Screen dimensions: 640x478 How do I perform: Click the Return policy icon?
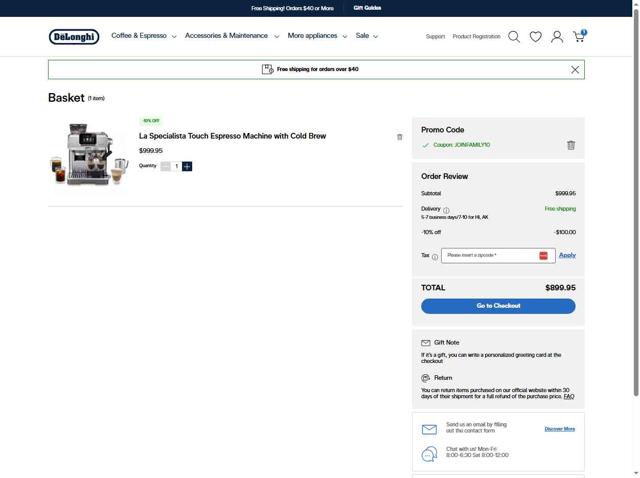tap(426, 378)
